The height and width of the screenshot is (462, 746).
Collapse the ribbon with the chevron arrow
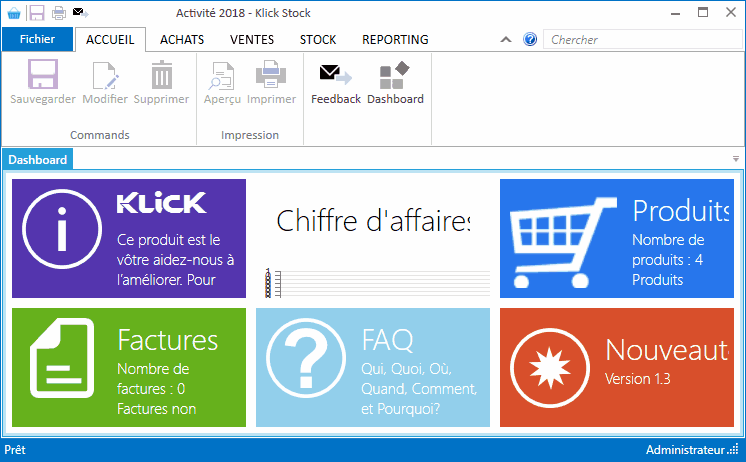click(x=508, y=40)
